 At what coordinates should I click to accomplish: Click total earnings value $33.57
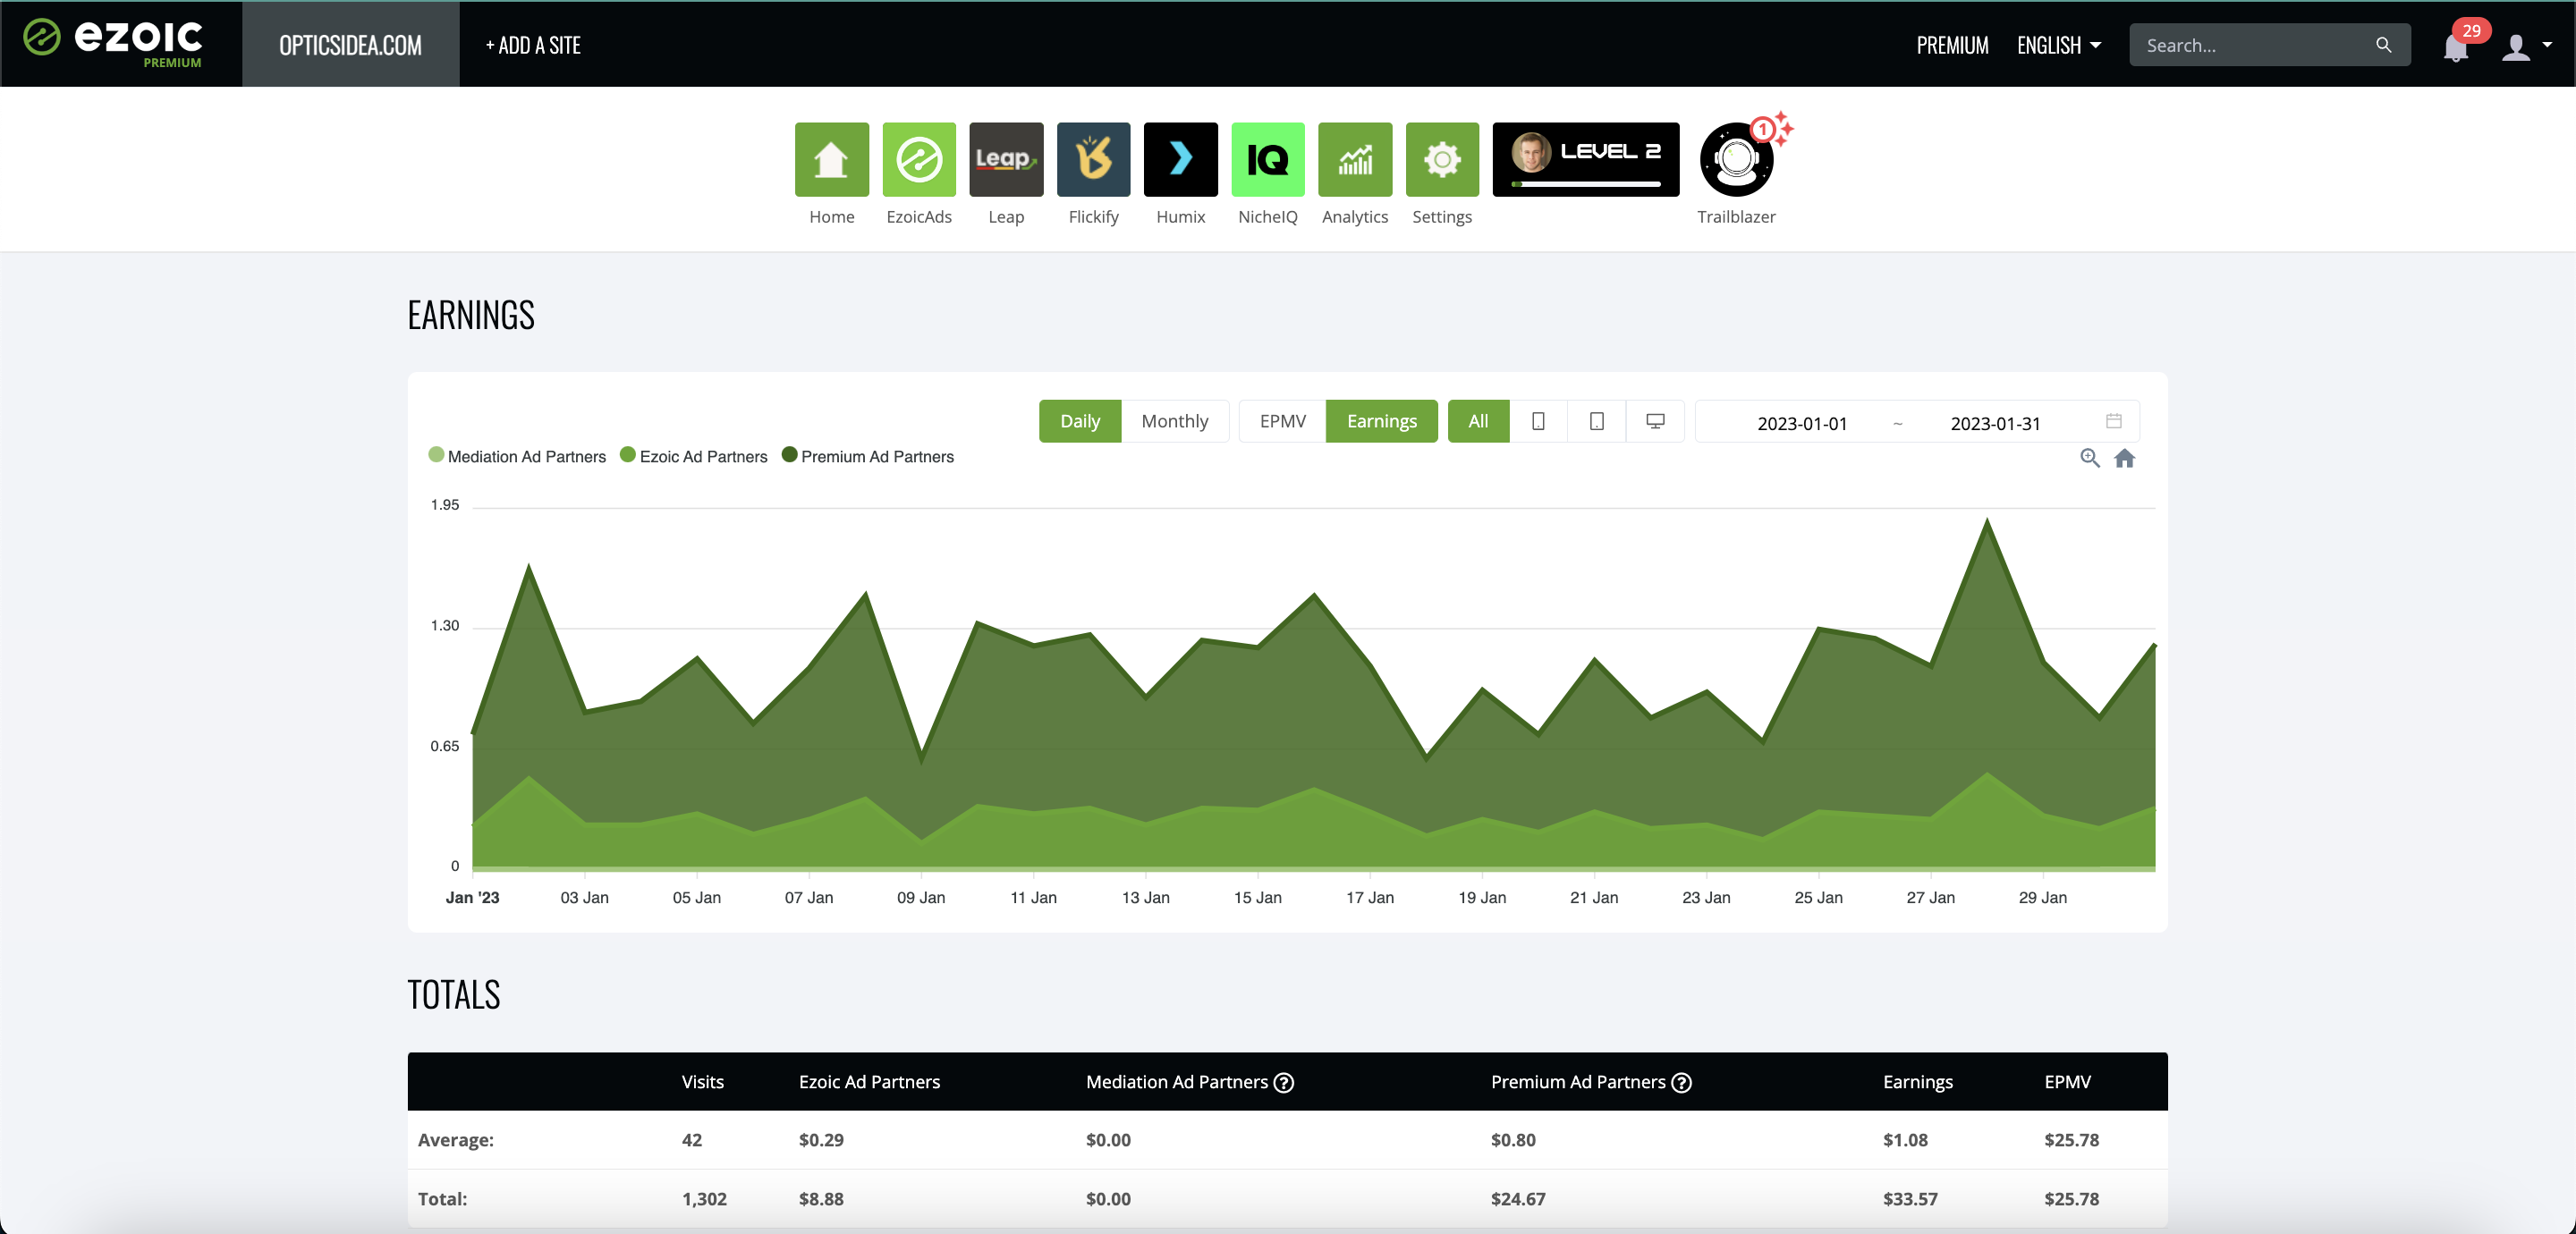click(1910, 1198)
